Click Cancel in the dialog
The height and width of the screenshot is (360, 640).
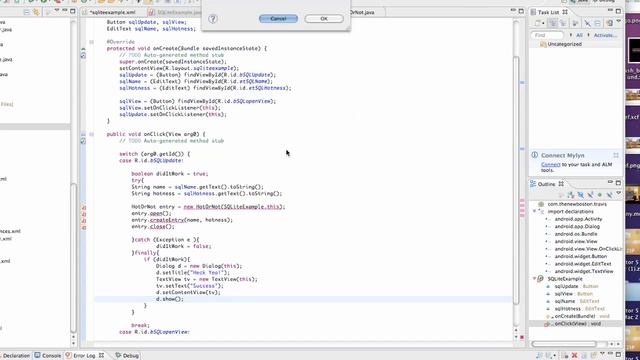point(278,19)
